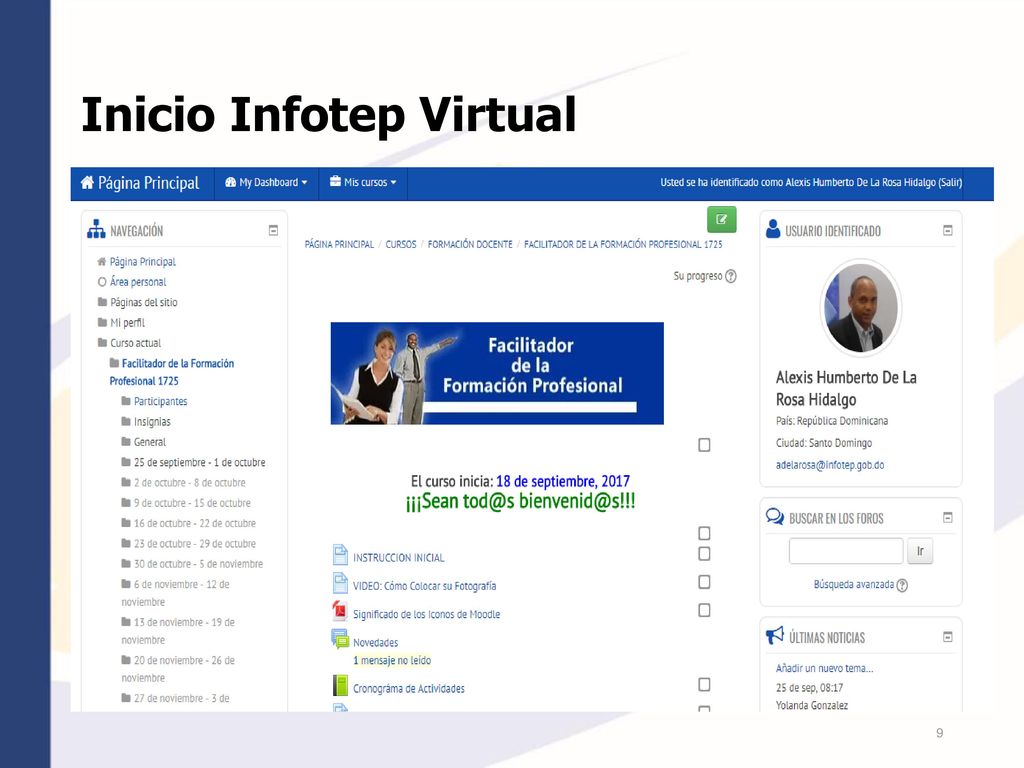Click the Salir logout link
Screen dimensions: 1024x768
click(x=950, y=182)
